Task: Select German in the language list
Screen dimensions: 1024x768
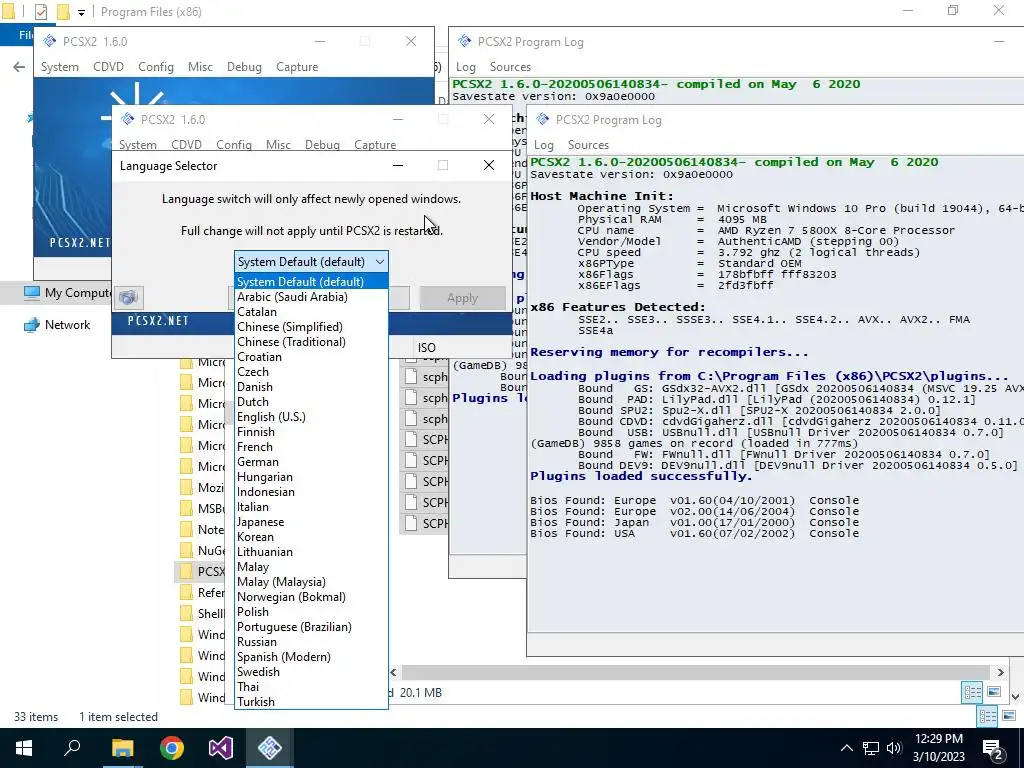Action: [x=312, y=462]
